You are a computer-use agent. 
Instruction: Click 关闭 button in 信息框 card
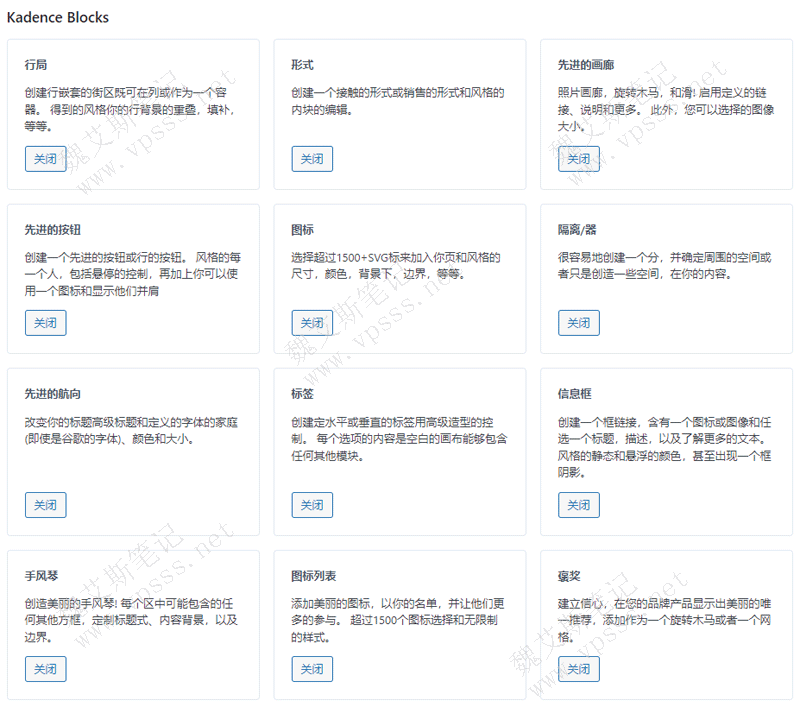(579, 505)
